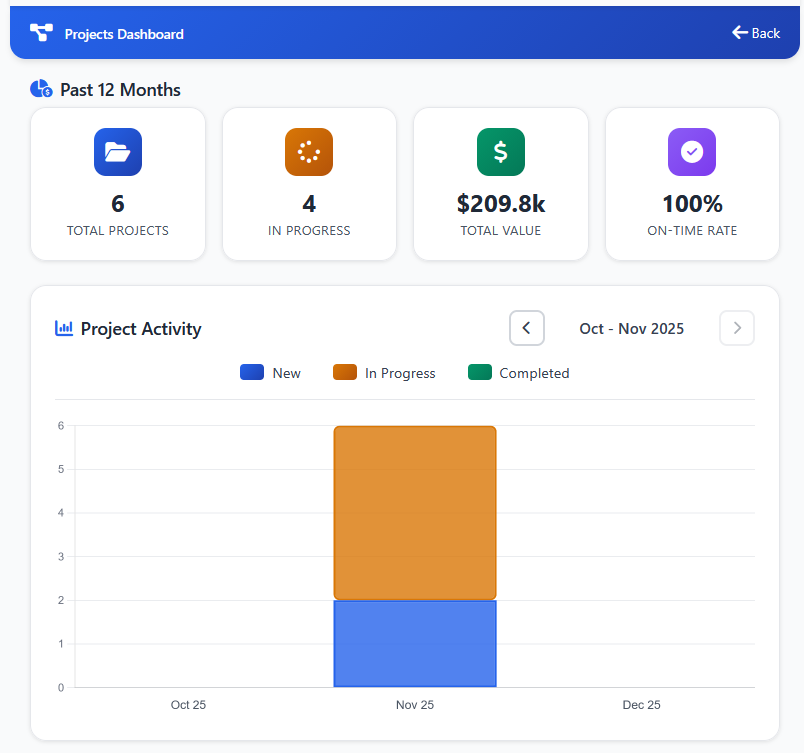Click the blue folder icon above Total Projects

coord(117,151)
